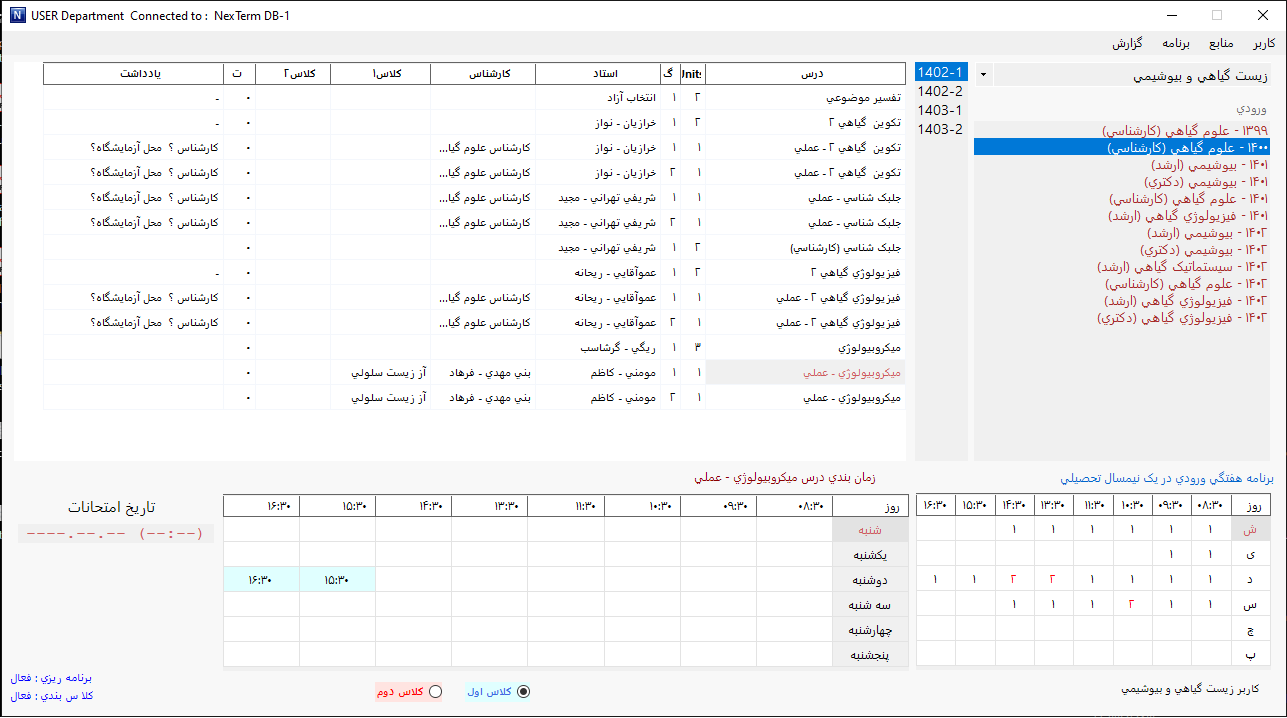Open the گزارش menu
1287x718 pixels.
(1128, 43)
